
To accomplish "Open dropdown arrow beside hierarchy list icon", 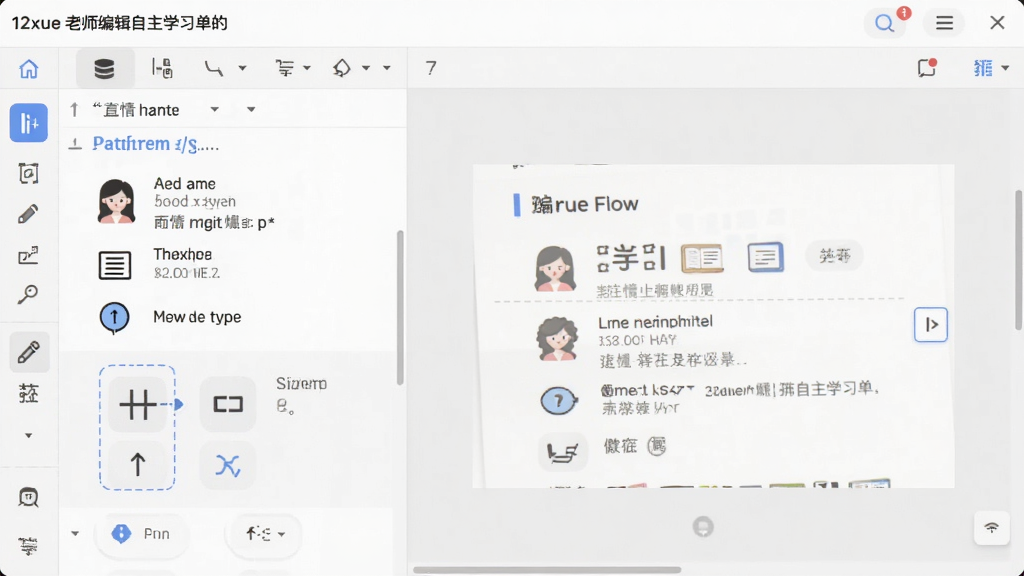I will pos(307,68).
